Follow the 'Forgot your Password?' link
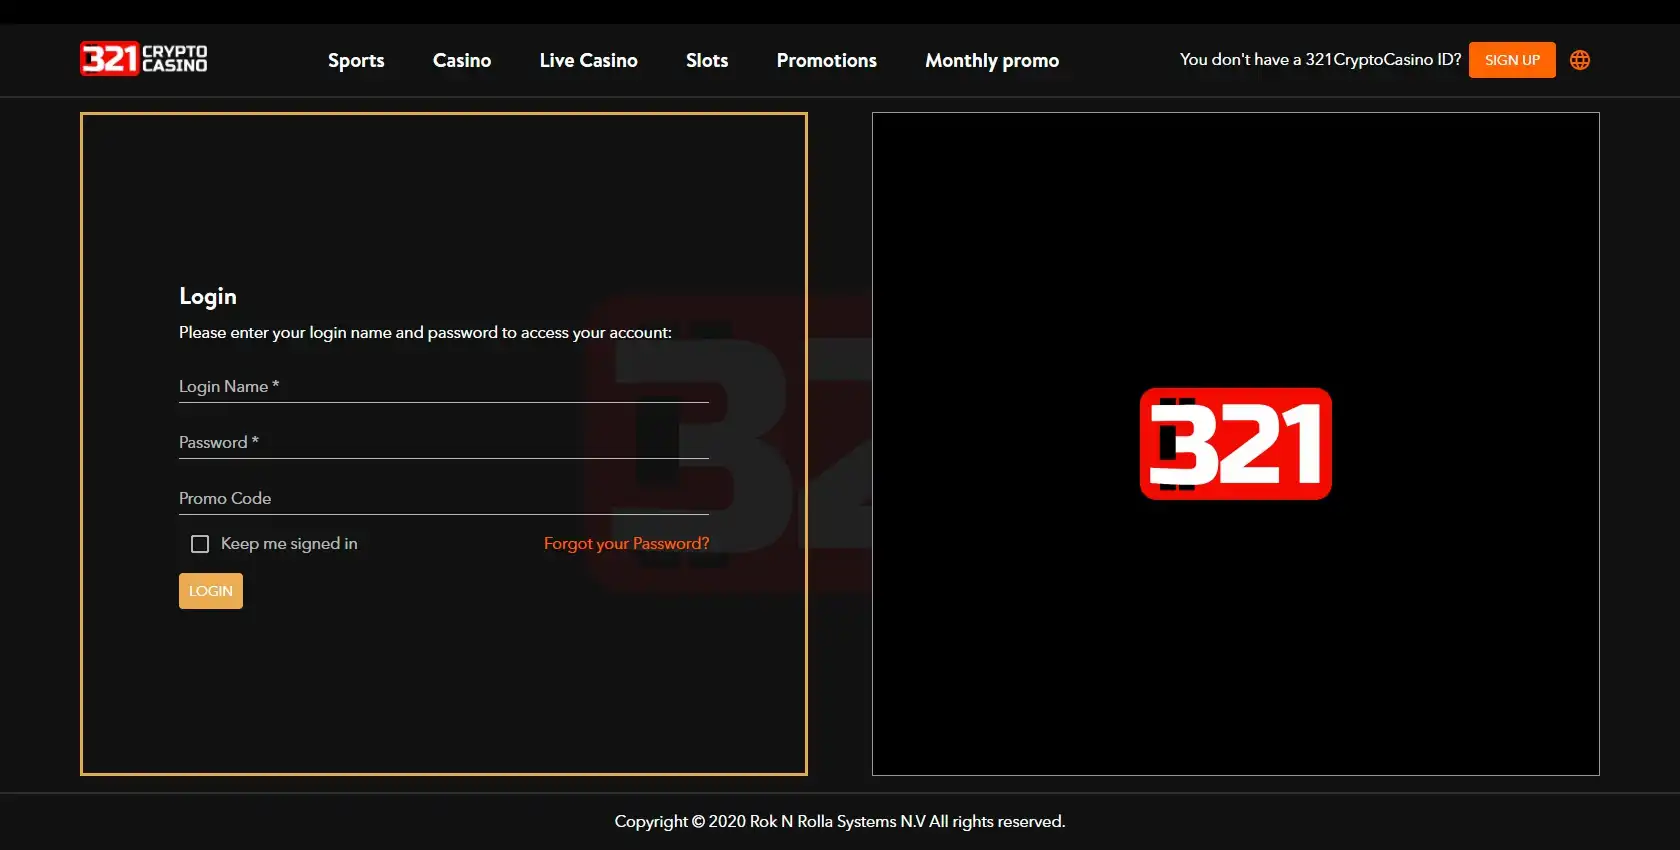The height and width of the screenshot is (850, 1680). coord(626,544)
